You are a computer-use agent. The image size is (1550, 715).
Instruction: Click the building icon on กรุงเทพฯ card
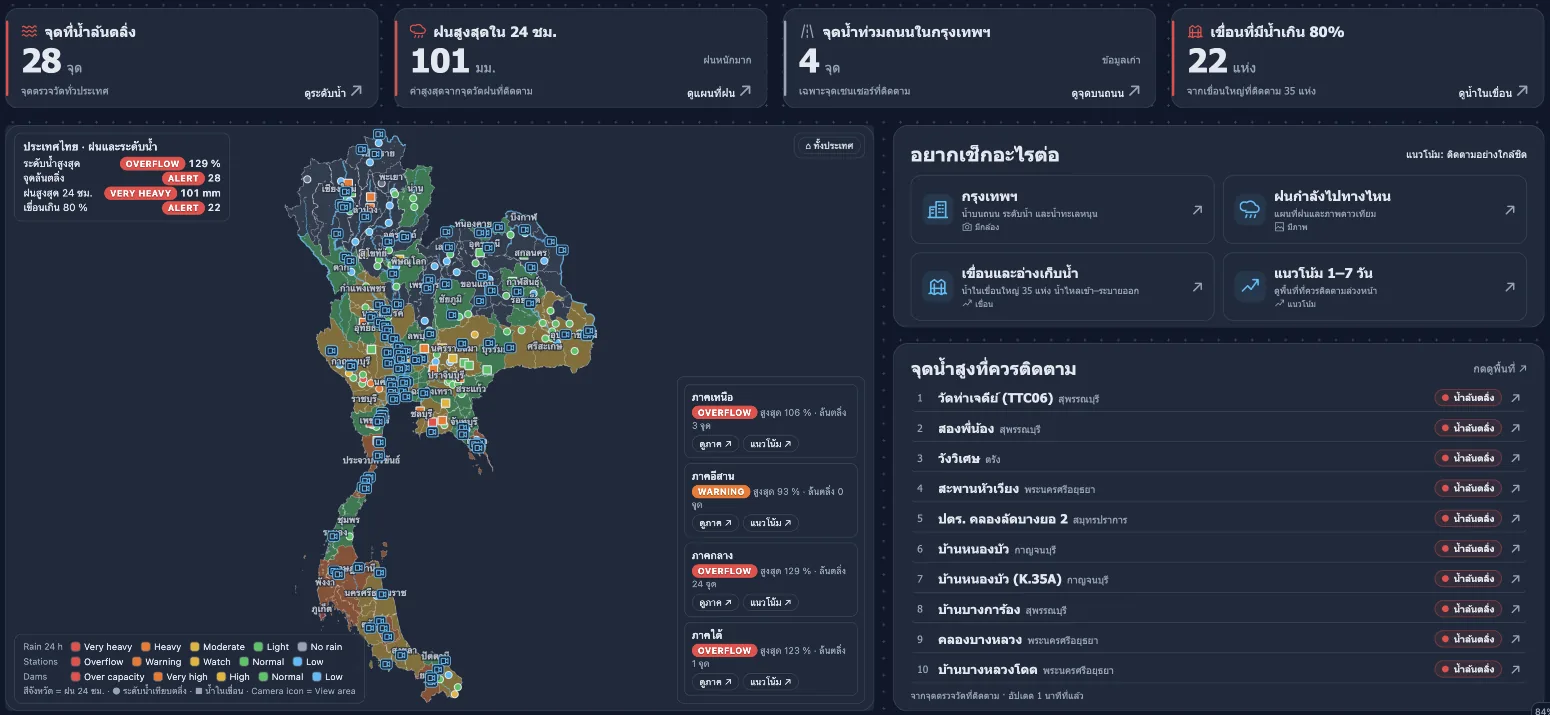[937, 209]
